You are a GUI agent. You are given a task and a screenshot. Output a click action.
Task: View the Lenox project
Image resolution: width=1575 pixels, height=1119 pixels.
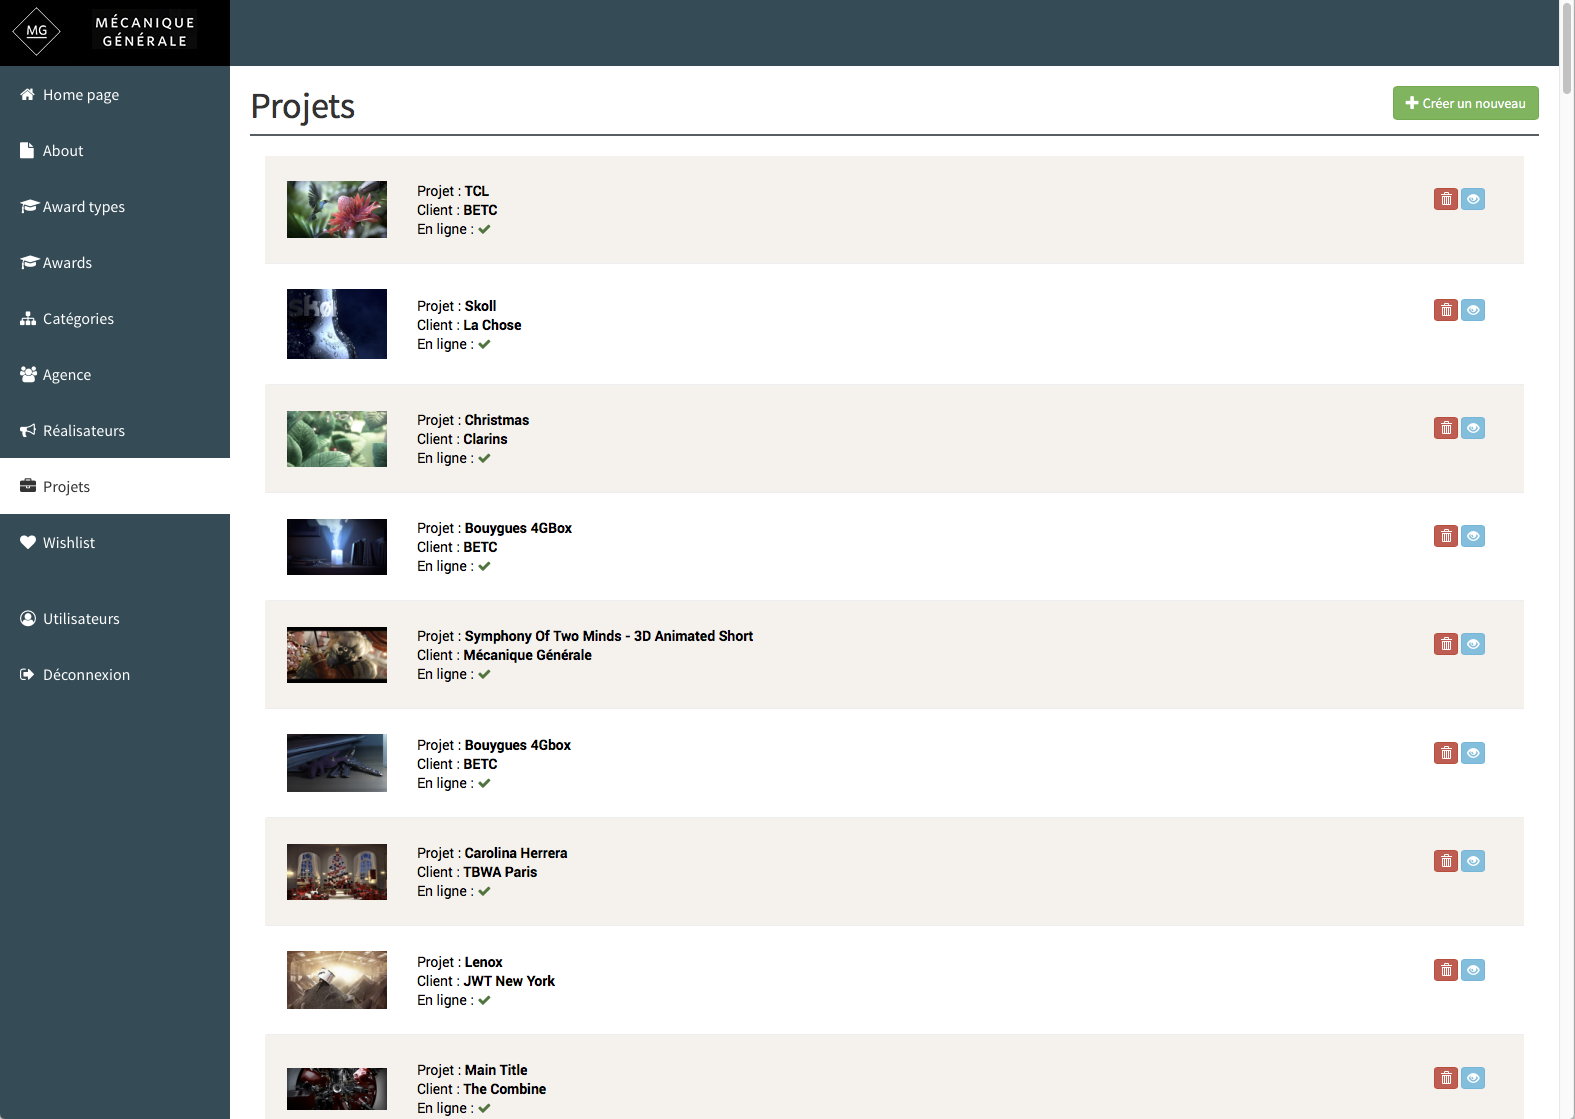point(1473,970)
